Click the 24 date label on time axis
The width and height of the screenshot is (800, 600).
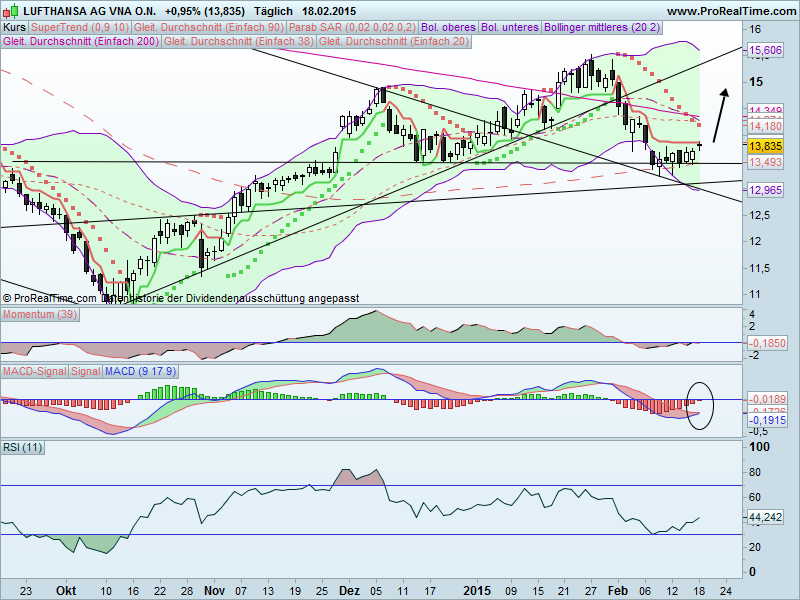[726, 591]
